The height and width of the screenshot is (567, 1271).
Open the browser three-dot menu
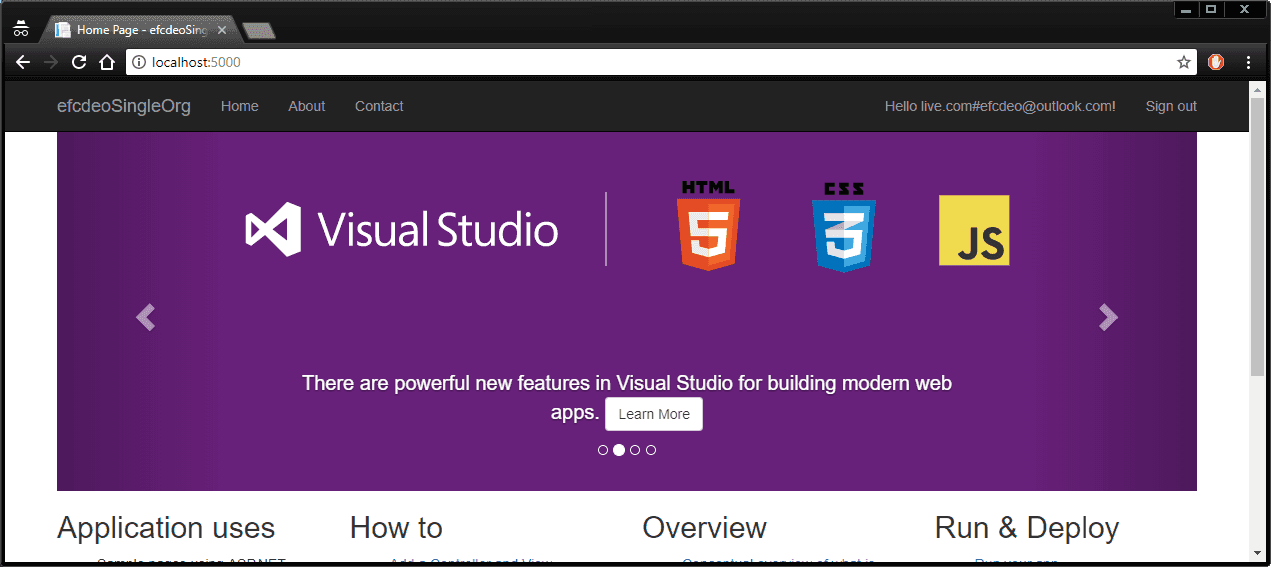coord(1248,62)
